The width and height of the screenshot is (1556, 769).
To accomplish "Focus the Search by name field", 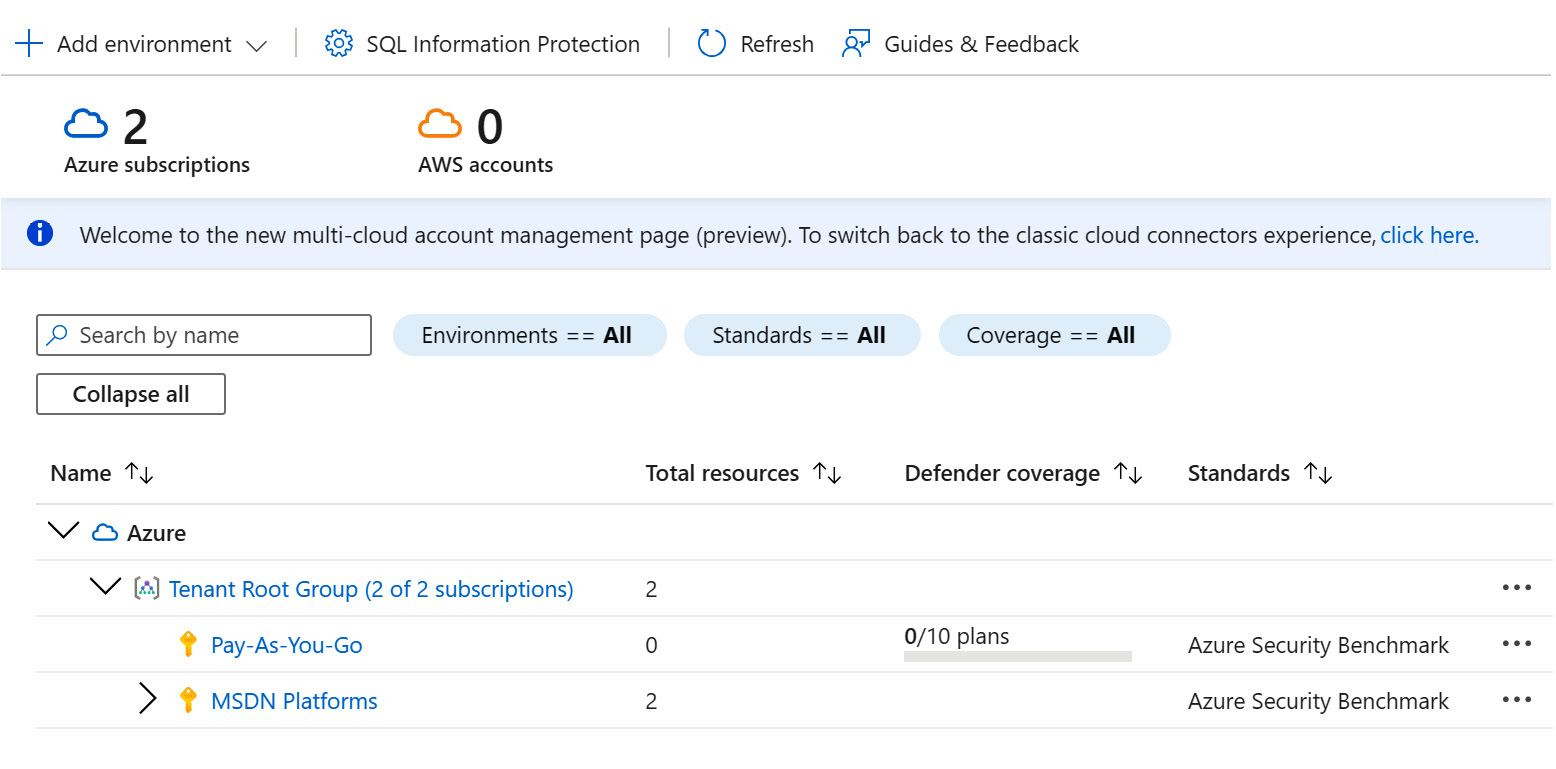I will [204, 335].
